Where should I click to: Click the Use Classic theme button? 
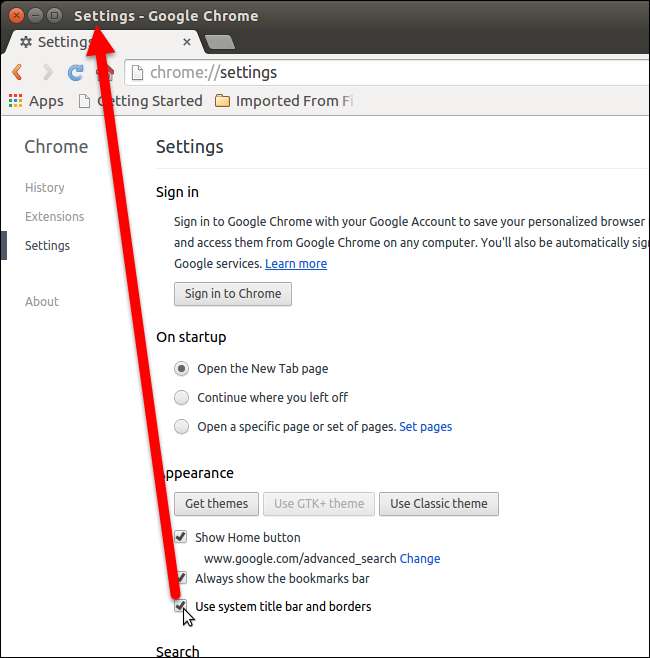[439, 504]
